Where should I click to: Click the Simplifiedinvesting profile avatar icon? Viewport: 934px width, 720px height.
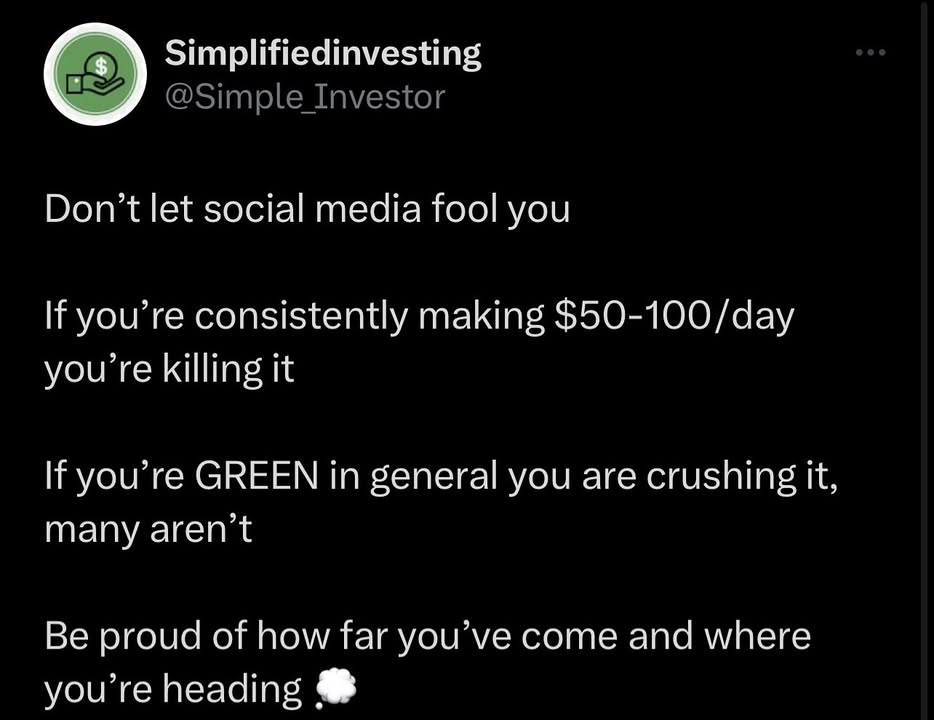point(95,74)
